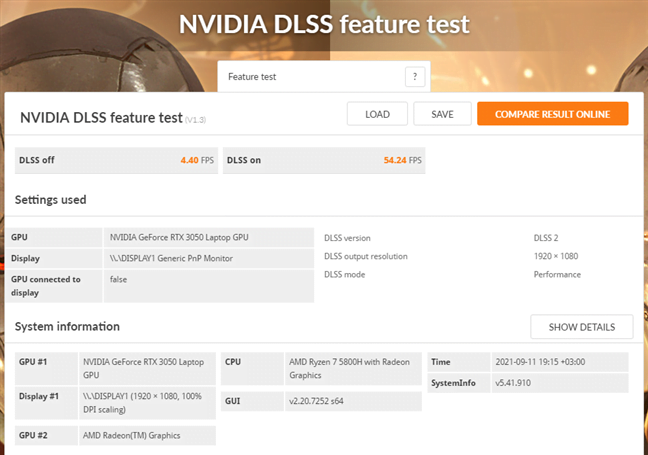Click the GUI label
The image size is (648, 455).
coord(233,401)
